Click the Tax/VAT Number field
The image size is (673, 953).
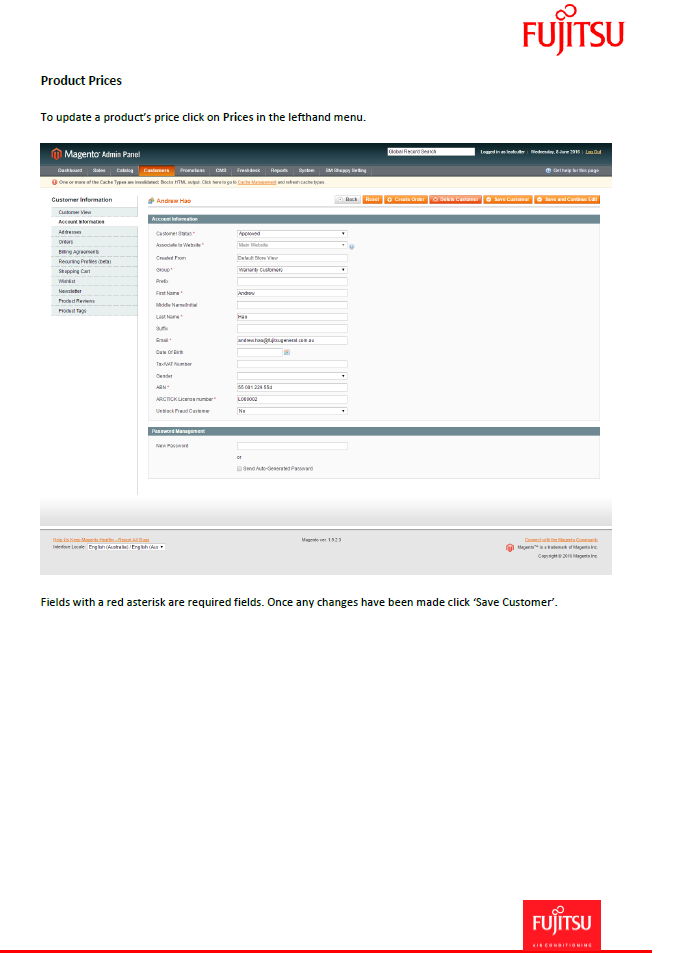coord(292,364)
